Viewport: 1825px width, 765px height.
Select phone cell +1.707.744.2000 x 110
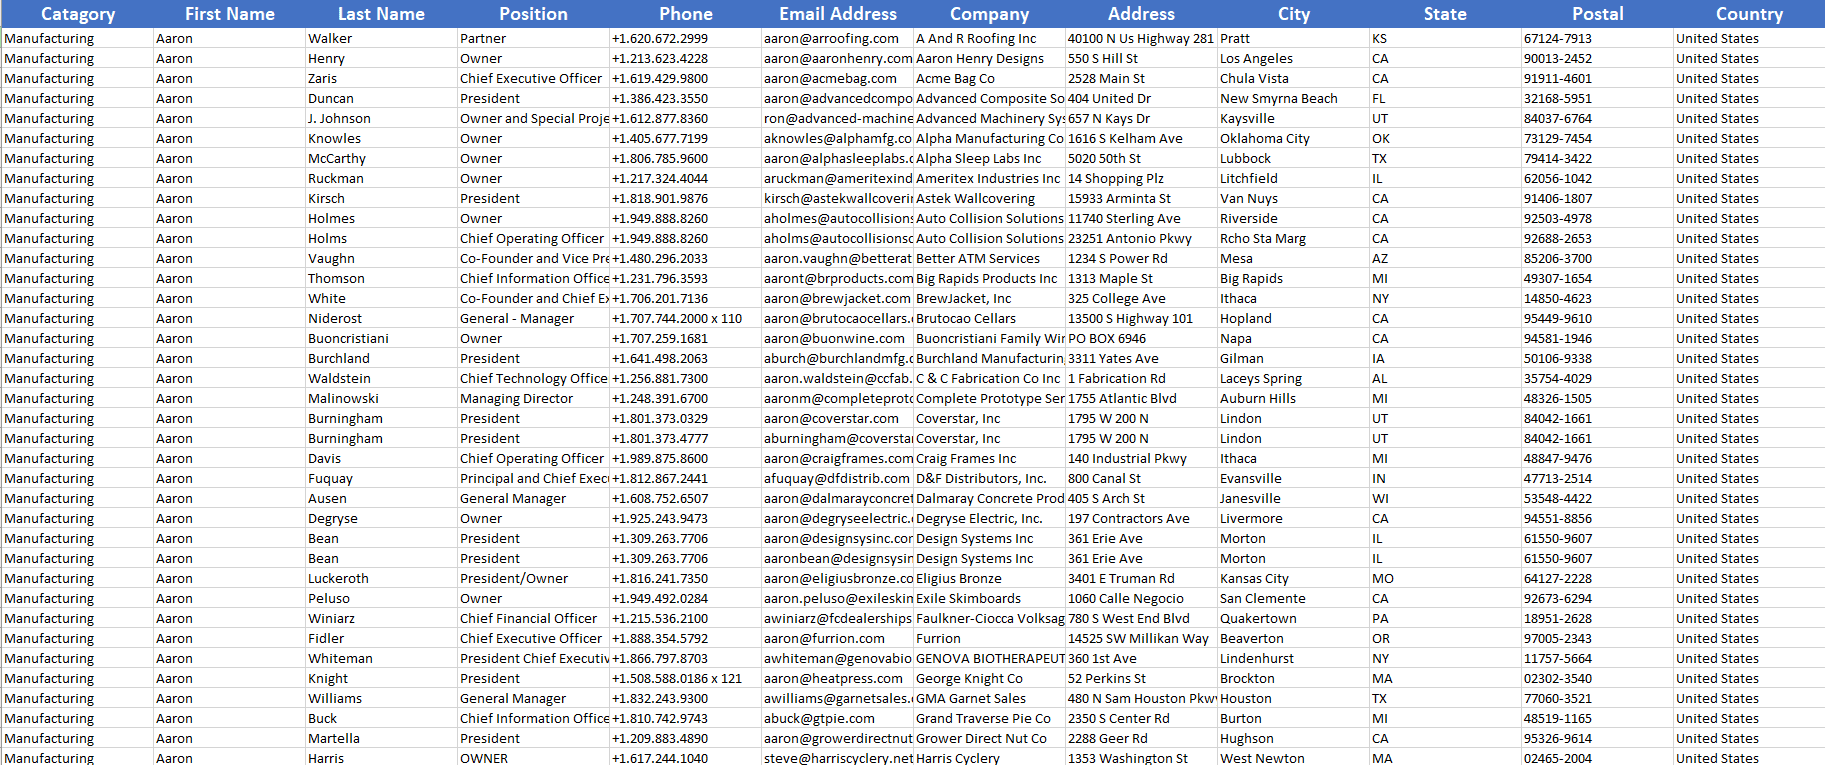(x=685, y=318)
